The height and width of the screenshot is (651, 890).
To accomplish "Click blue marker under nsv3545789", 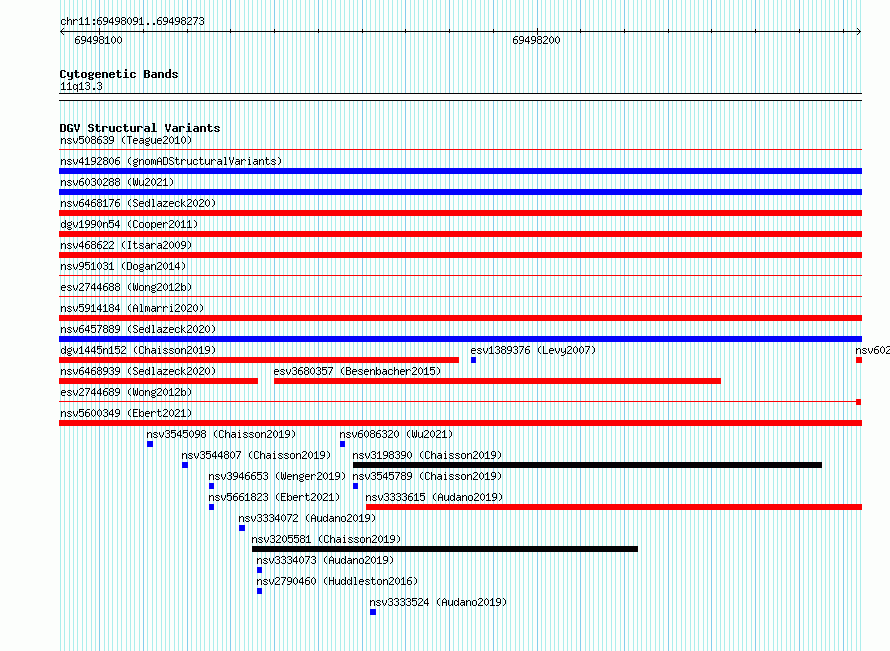I will click(355, 486).
